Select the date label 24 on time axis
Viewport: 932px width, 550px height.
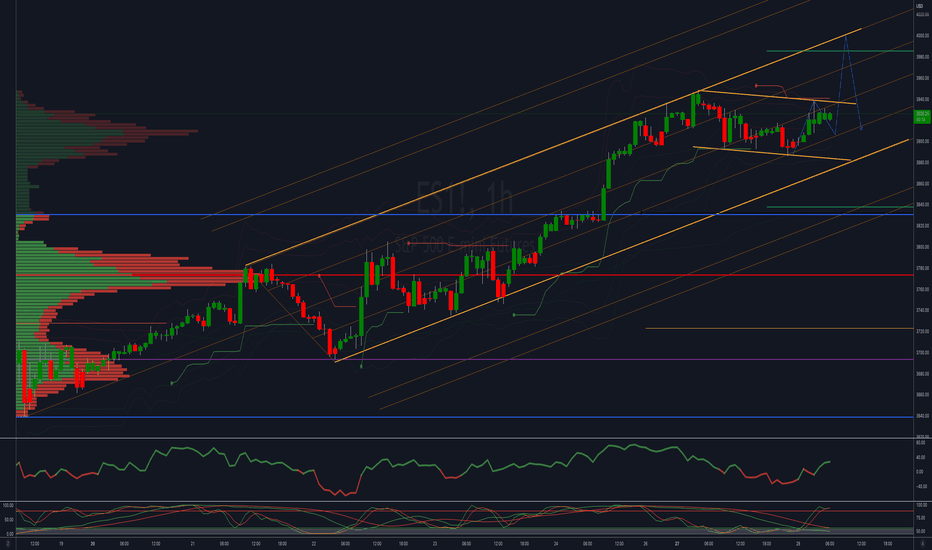pos(556,543)
